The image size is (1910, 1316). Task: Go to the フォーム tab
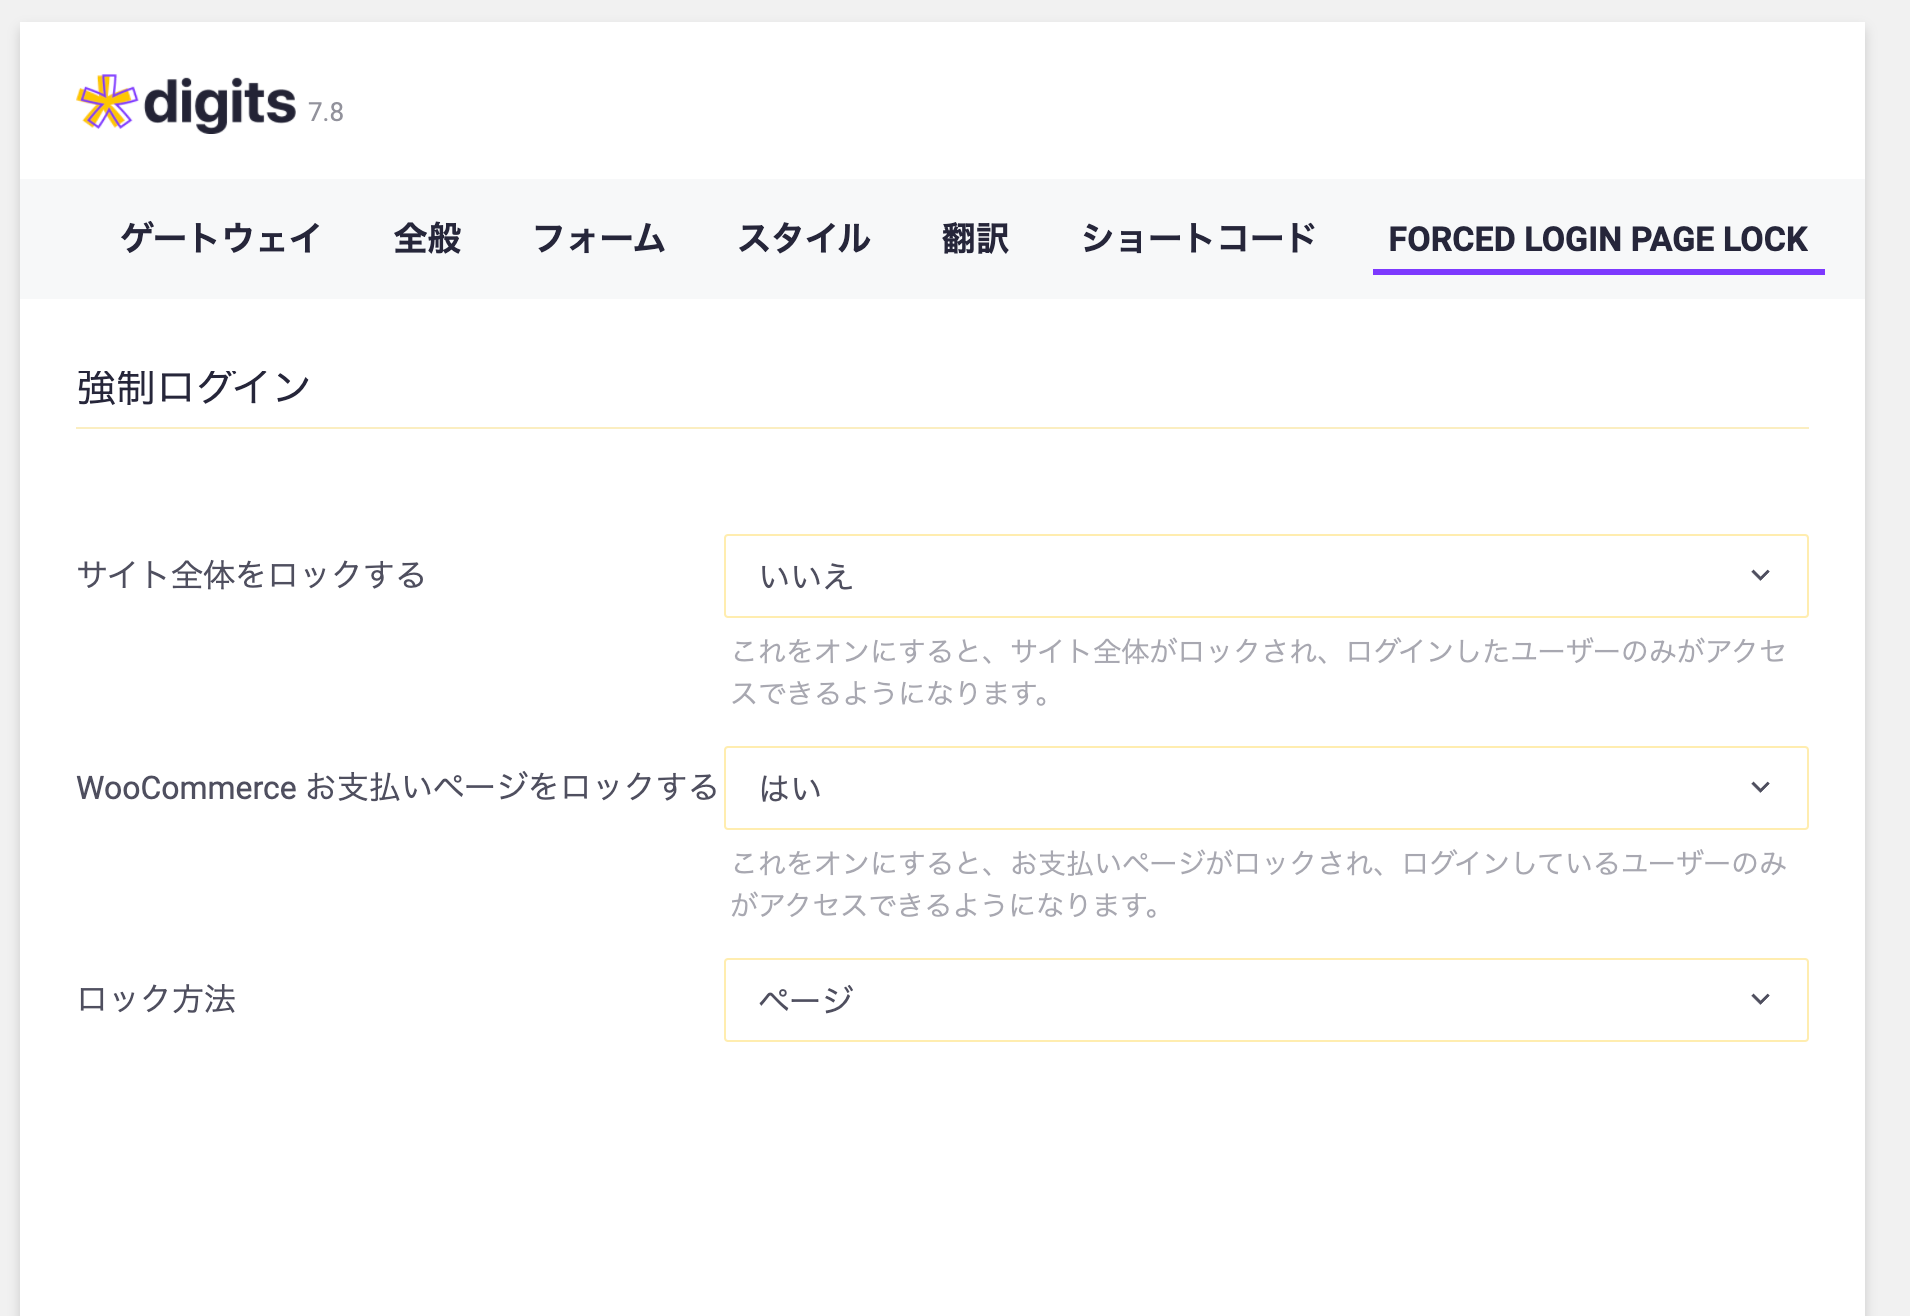point(599,239)
